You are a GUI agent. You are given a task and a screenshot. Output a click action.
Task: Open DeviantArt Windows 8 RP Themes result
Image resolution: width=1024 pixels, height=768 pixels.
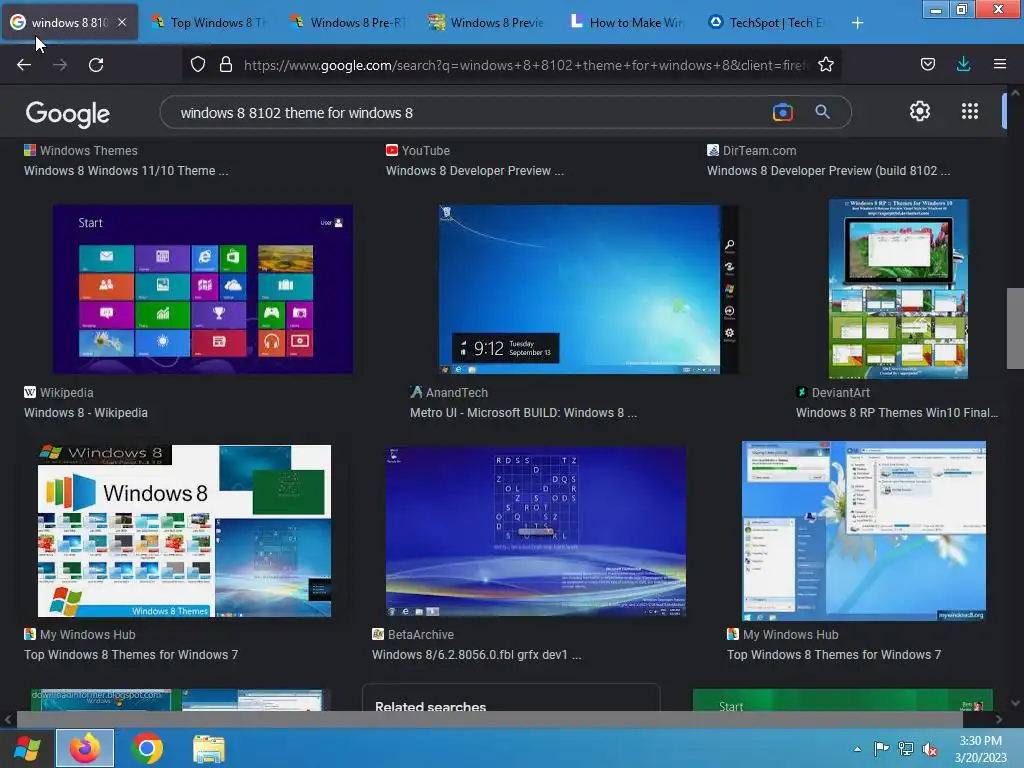click(897, 413)
